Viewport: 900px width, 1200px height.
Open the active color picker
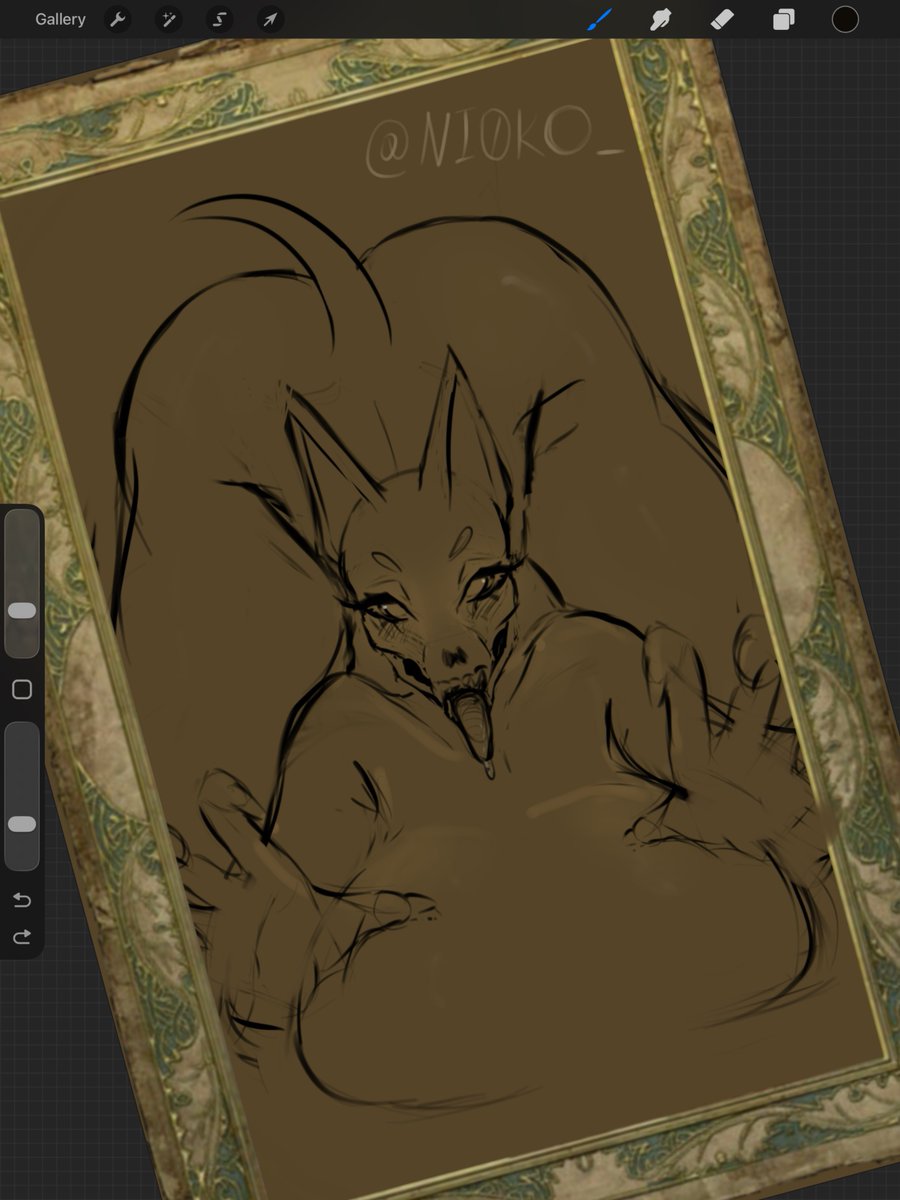click(845, 19)
